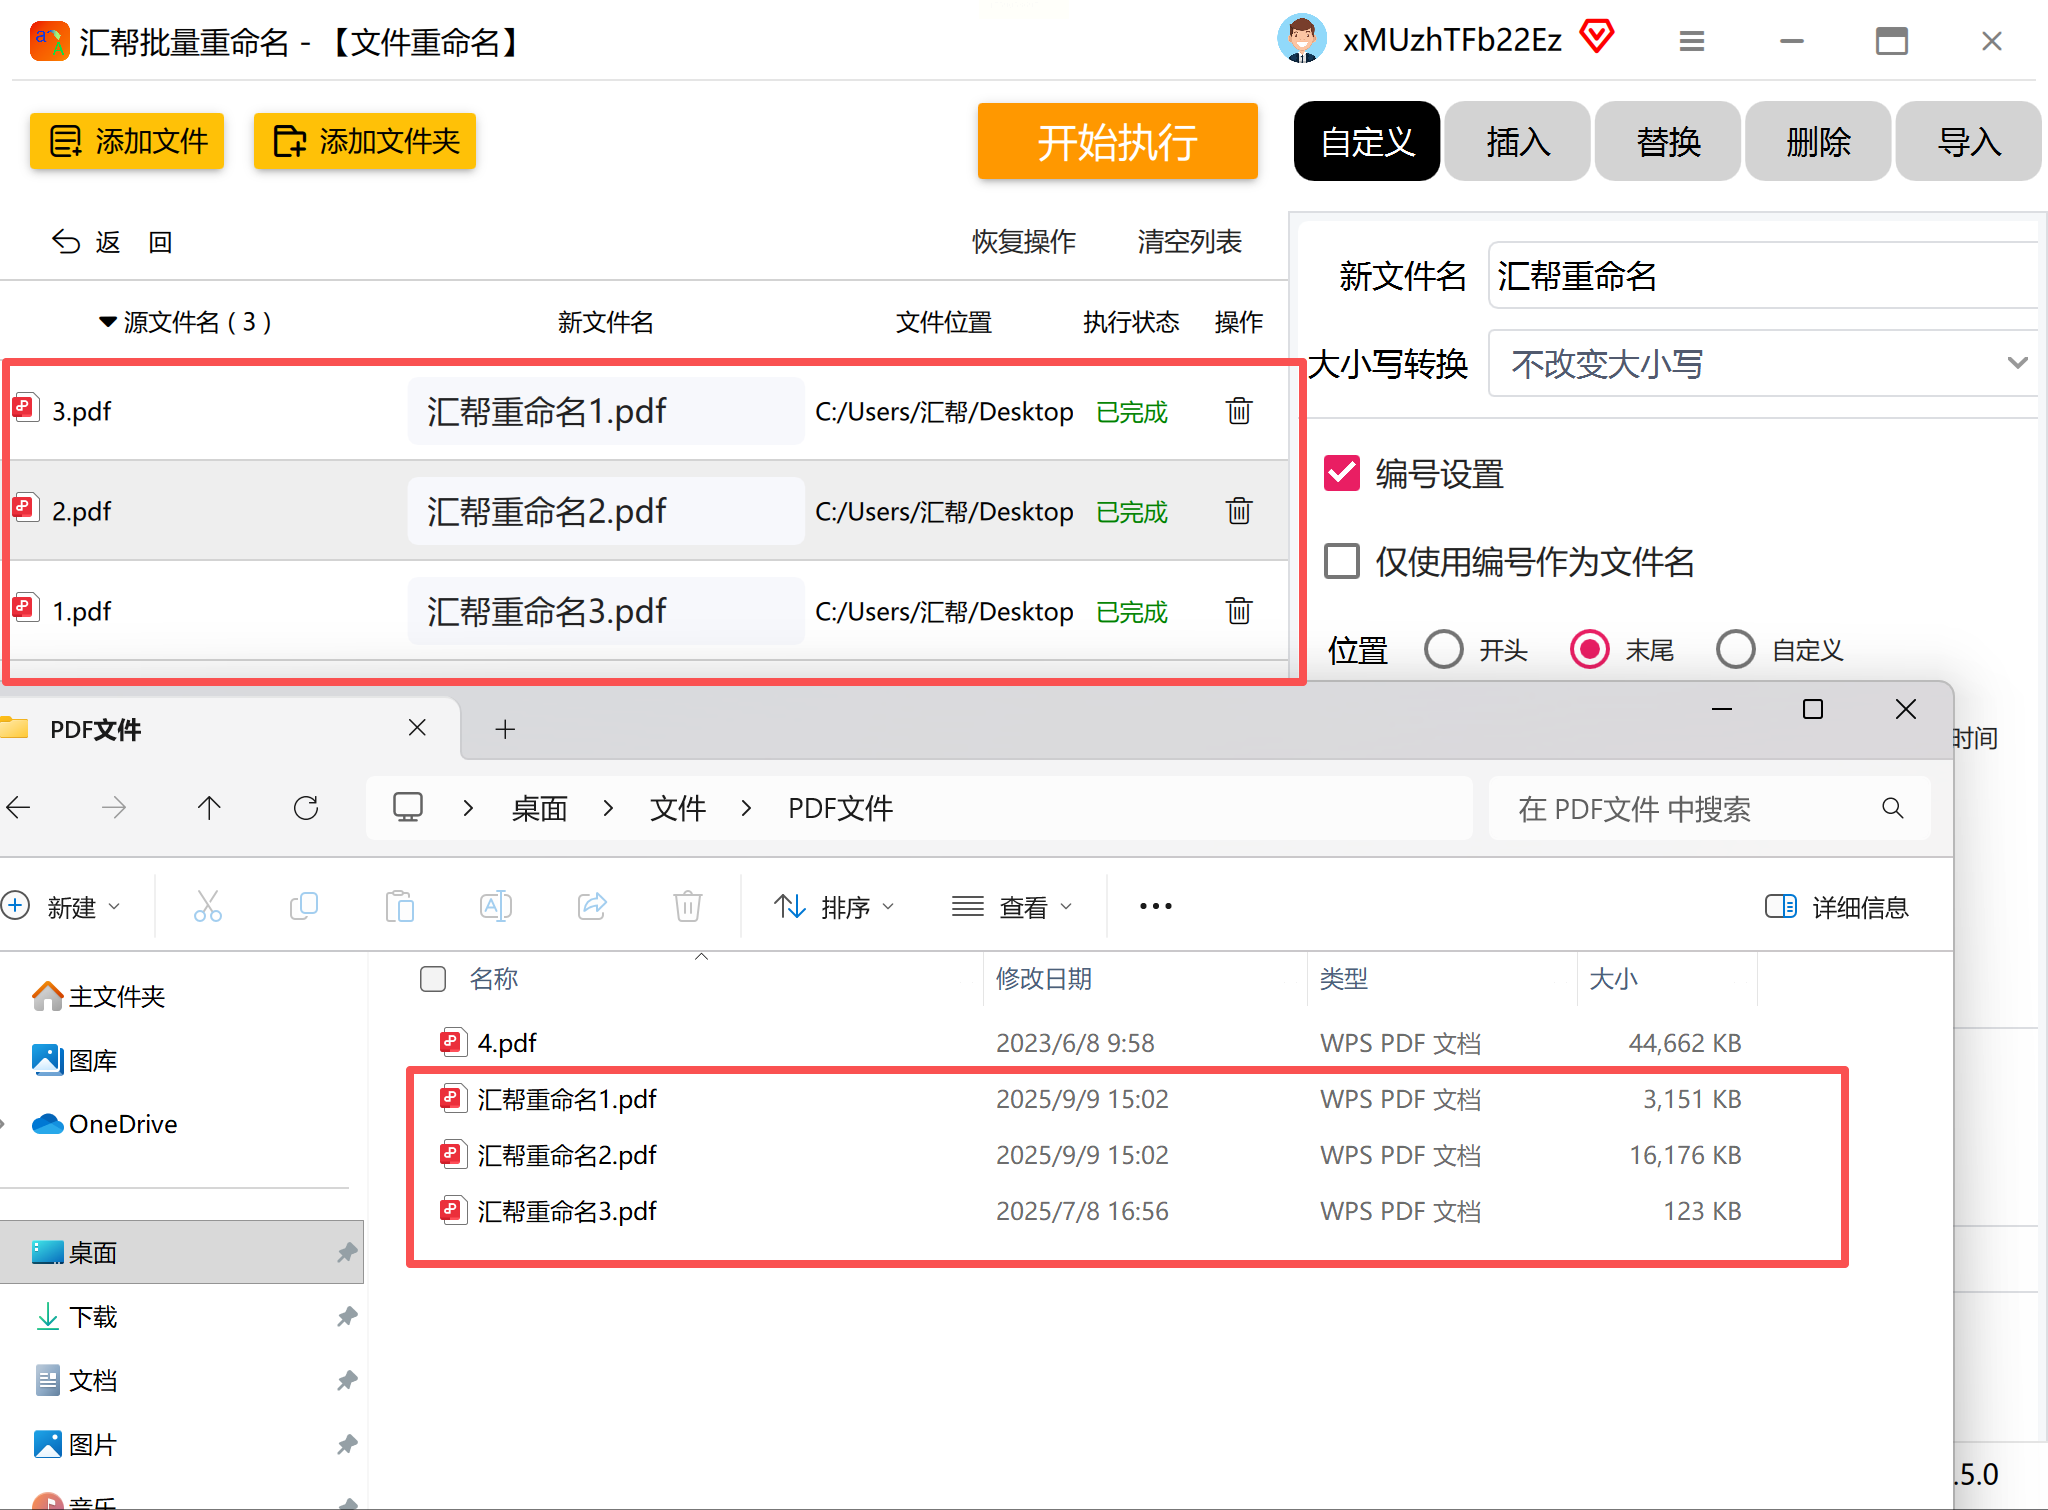The image size is (2048, 1510).
Task: Open the hamburger menu in title bar
Action: [1691, 41]
